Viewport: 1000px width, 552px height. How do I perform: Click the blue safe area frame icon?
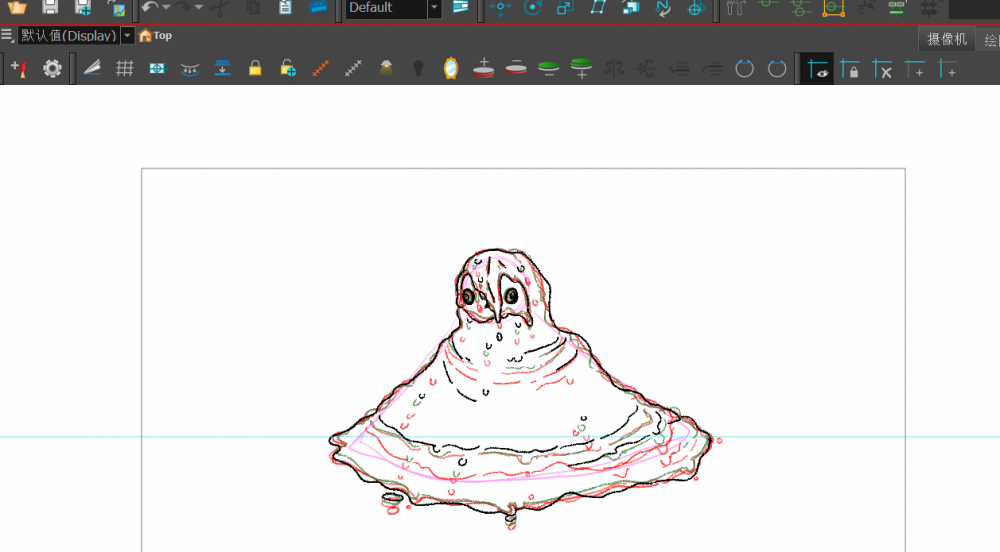click(157, 69)
